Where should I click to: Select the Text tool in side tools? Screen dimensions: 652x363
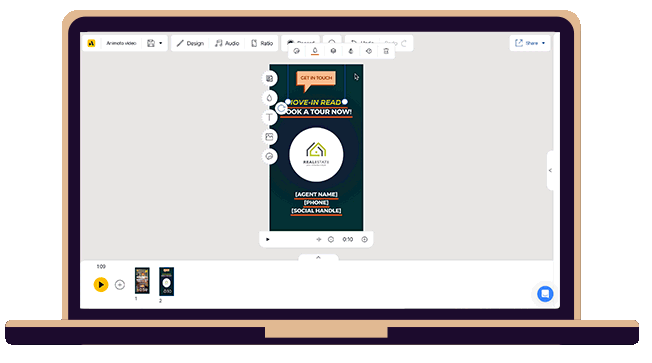pyautogui.click(x=269, y=118)
